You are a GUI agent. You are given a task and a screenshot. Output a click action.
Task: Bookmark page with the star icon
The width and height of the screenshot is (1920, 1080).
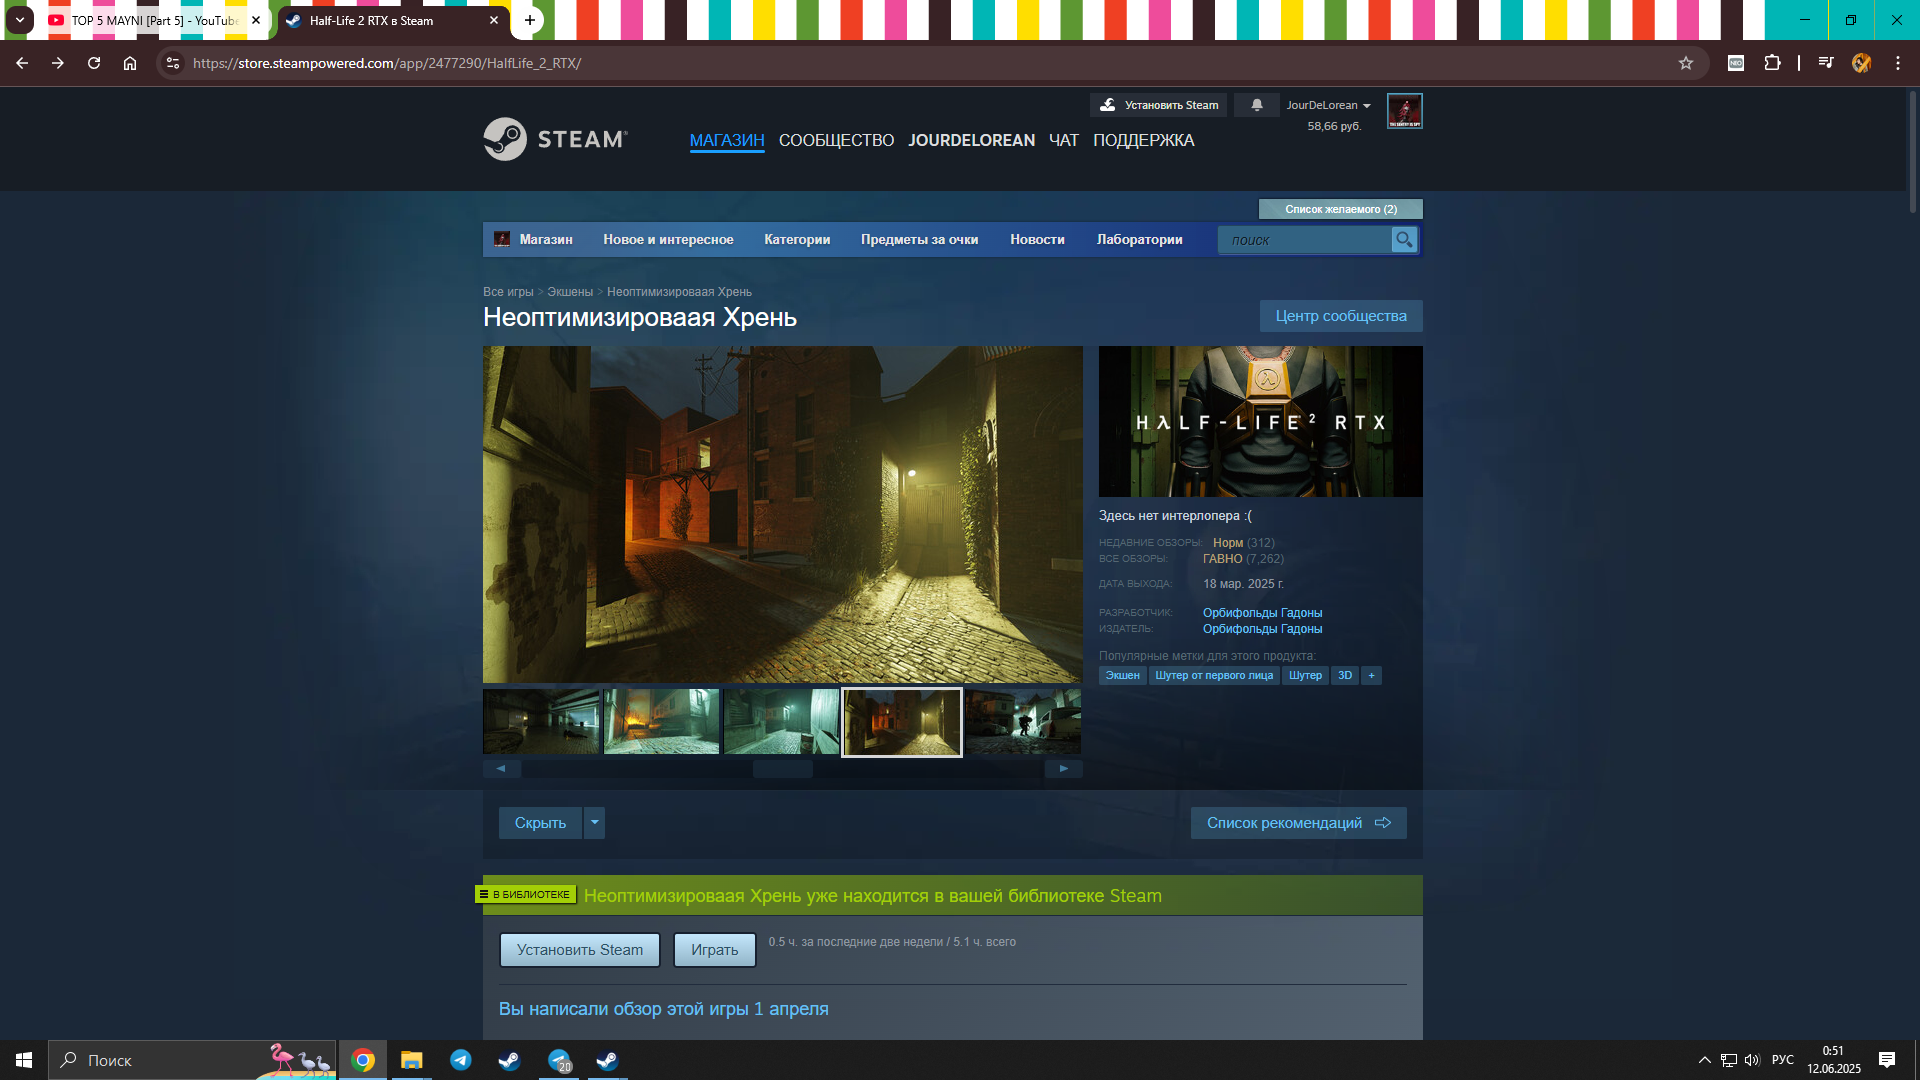click(1686, 63)
